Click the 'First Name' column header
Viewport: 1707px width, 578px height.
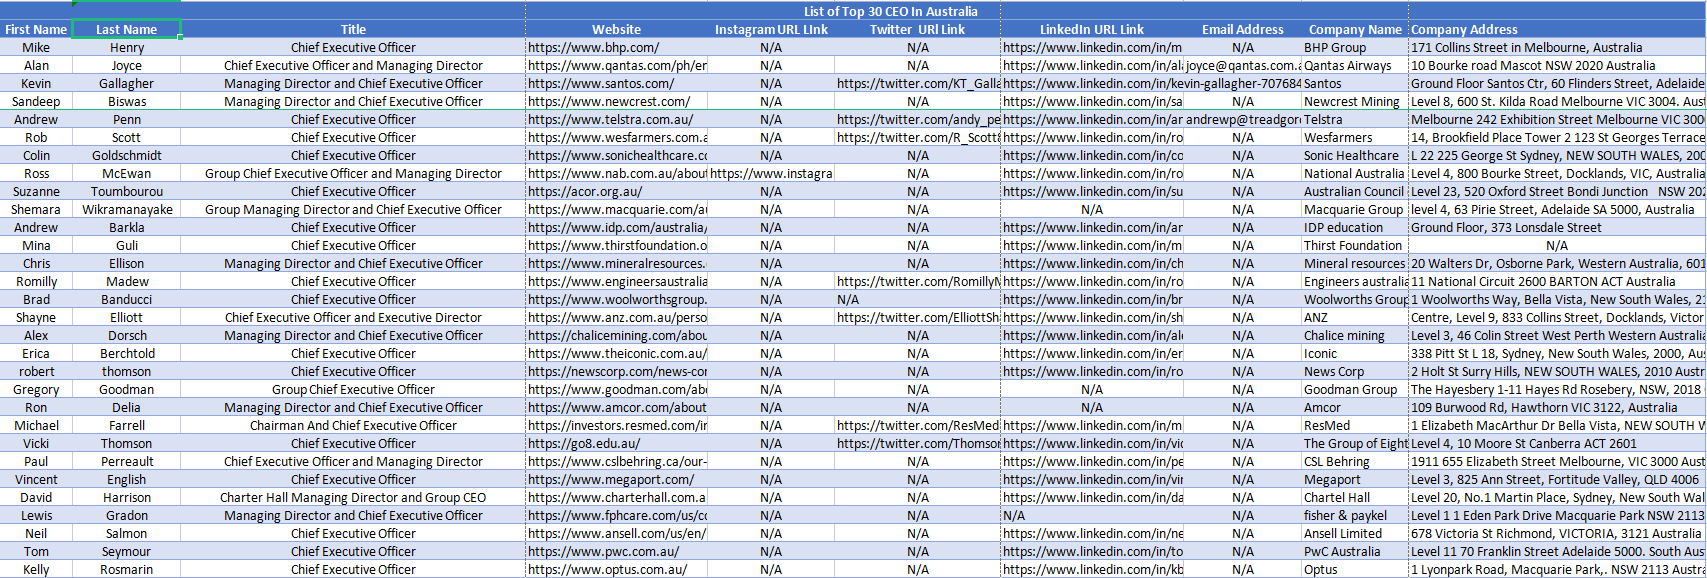coord(36,29)
